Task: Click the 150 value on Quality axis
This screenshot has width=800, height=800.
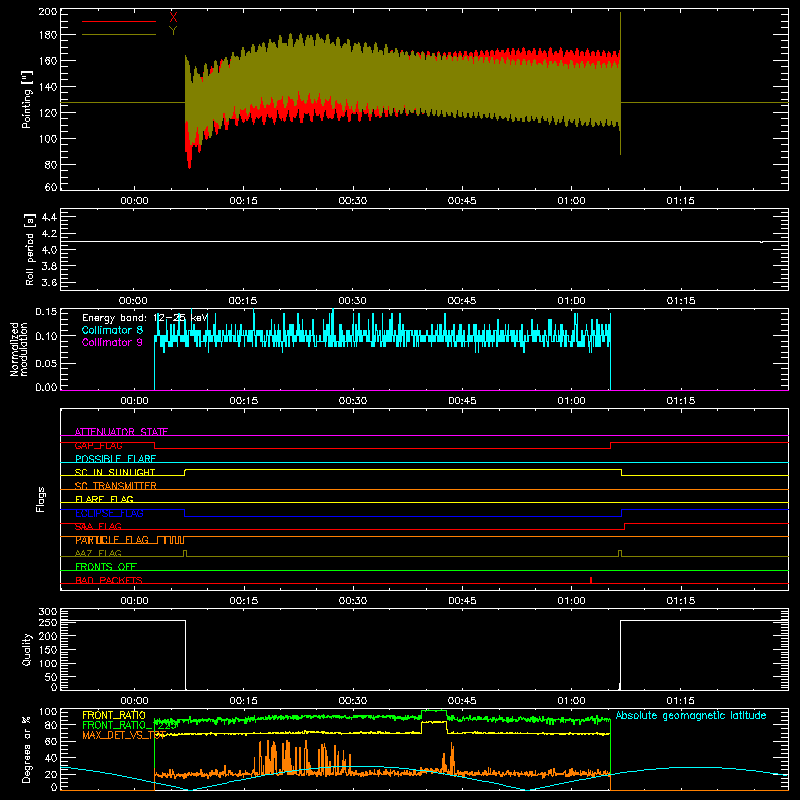Action: point(48,650)
